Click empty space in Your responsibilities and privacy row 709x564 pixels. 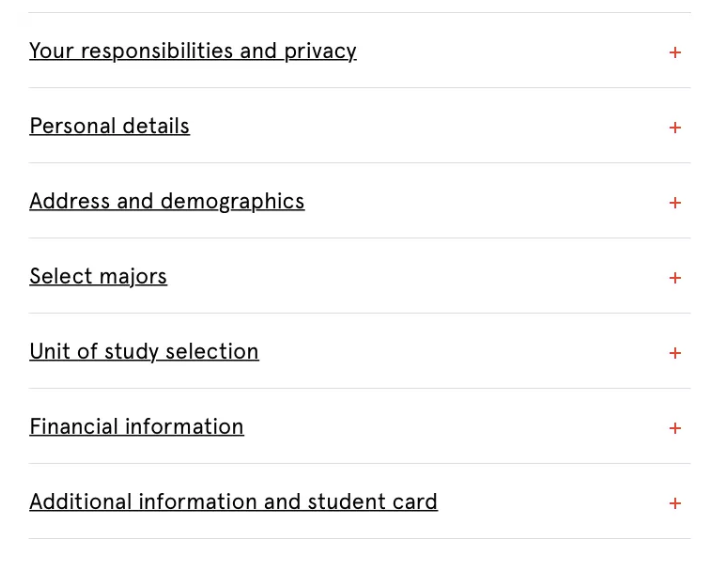510,51
